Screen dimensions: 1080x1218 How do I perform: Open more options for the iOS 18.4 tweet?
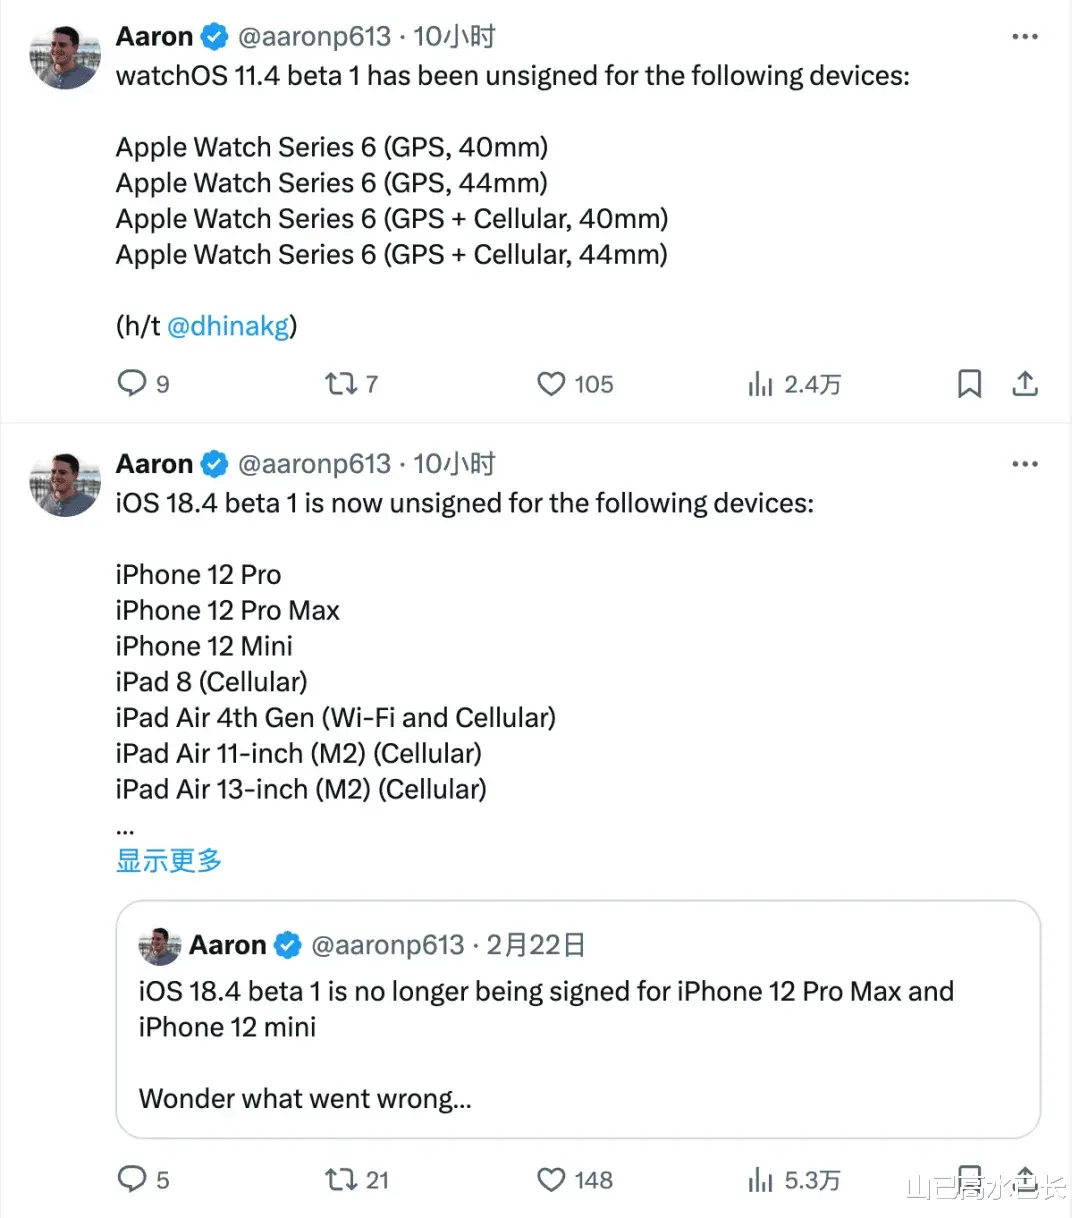(1025, 464)
